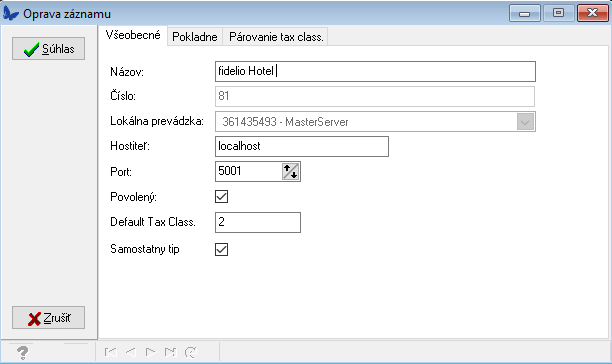The height and width of the screenshot is (364, 612).
Task: Toggle the Samostatny tip checkbox
Action: (221, 249)
